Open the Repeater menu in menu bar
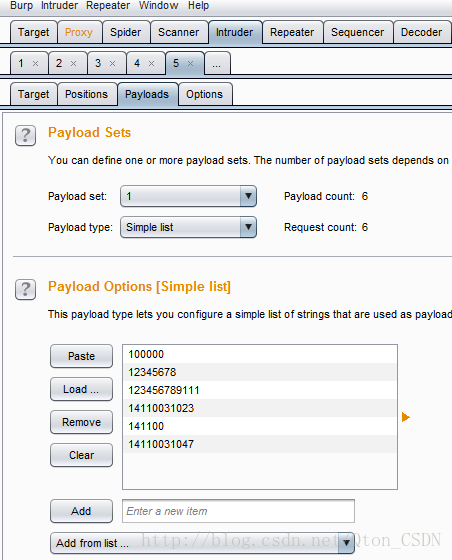Image resolution: width=452 pixels, height=560 pixels. pos(108,5)
